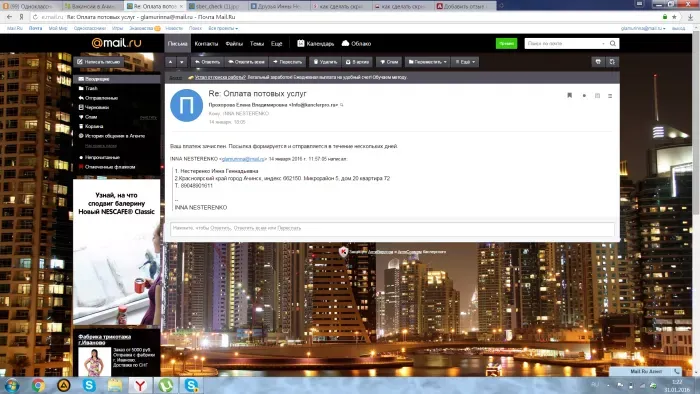Click the Ответить reply button

[x=207, y=62]
